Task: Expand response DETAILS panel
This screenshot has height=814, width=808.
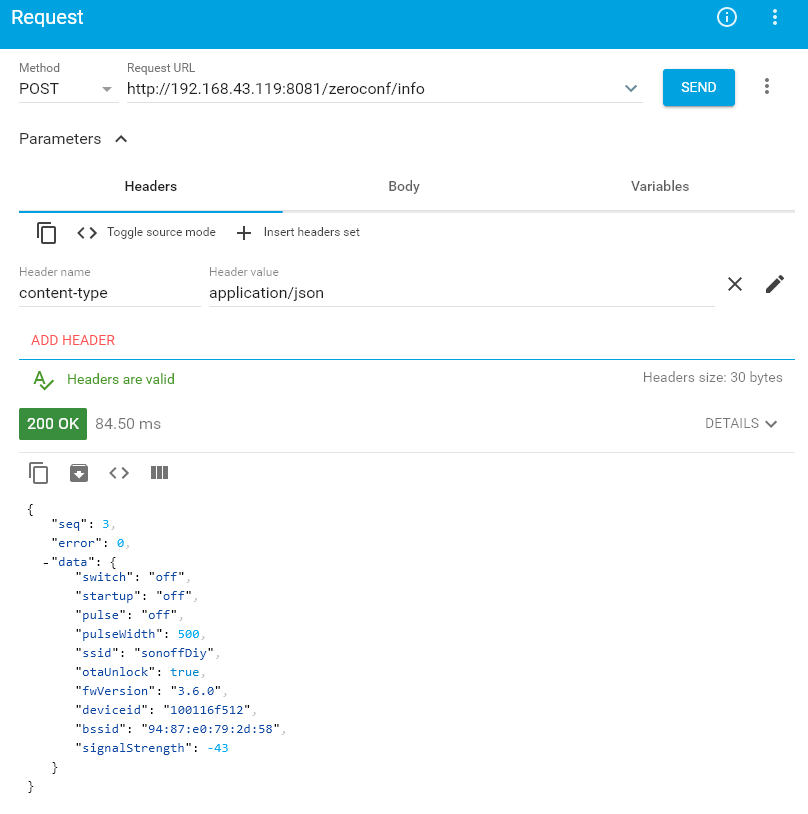Action: point(741,423)
